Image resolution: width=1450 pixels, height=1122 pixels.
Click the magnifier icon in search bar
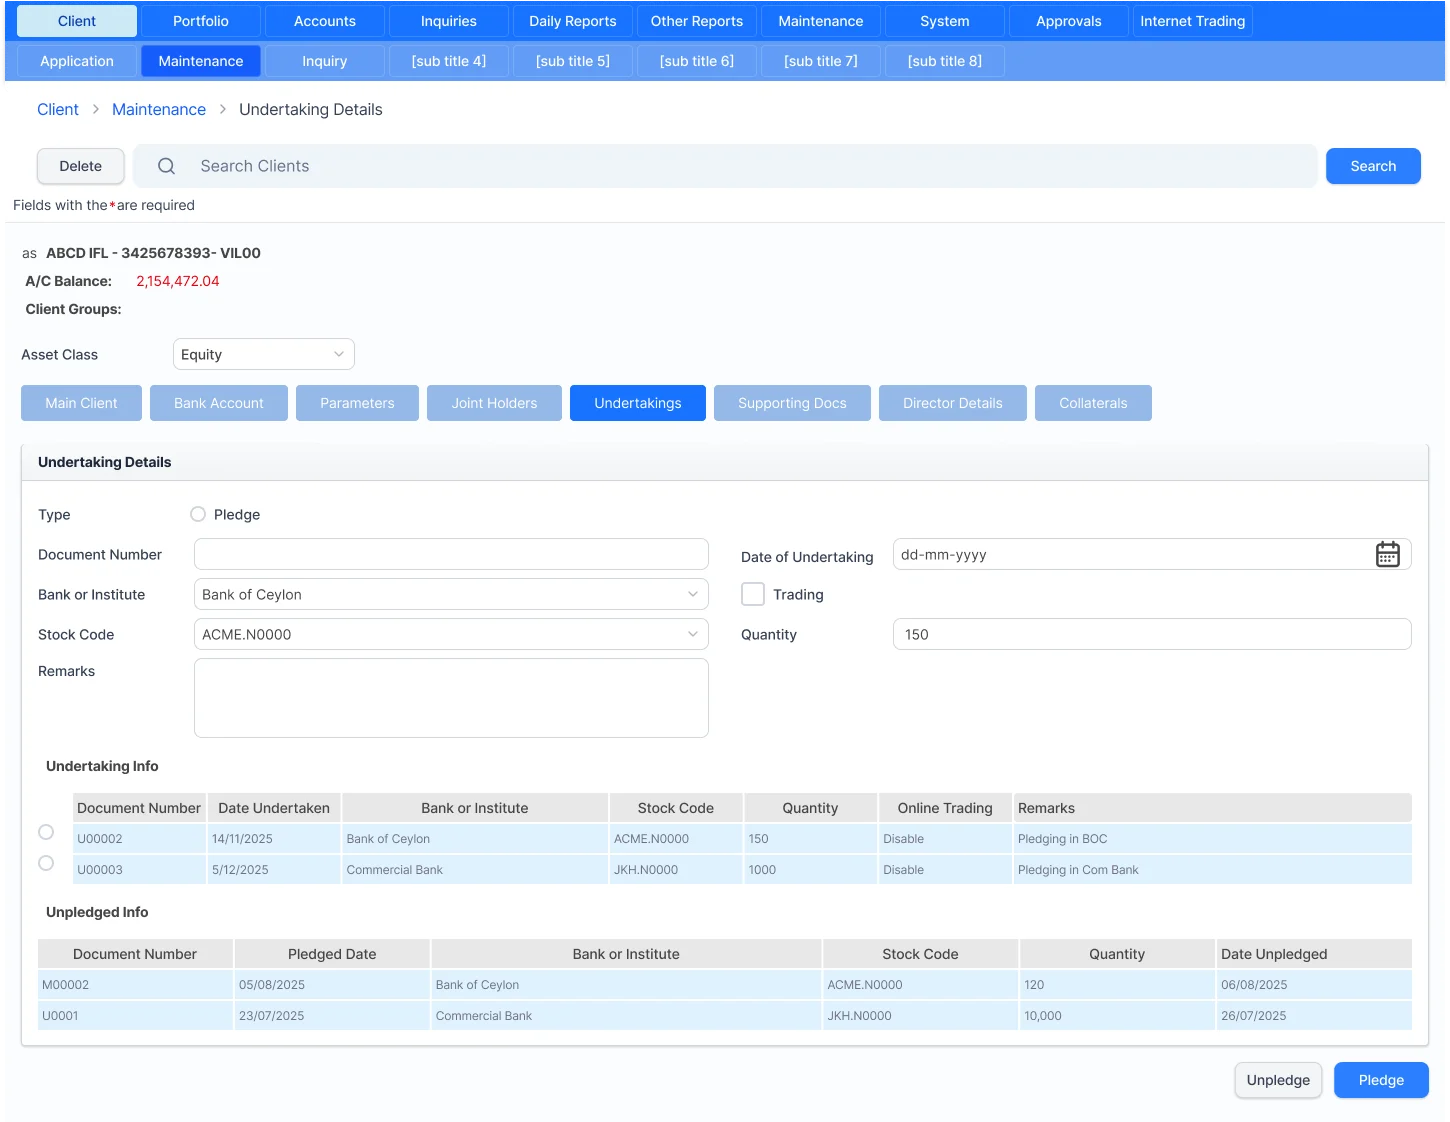(x=166, y=166)
